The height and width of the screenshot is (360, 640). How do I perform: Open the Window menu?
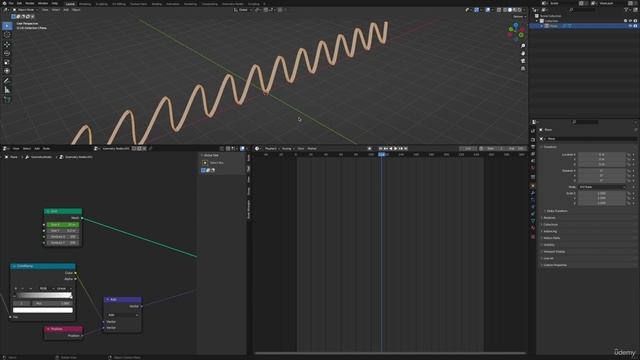tap(43, 3)
